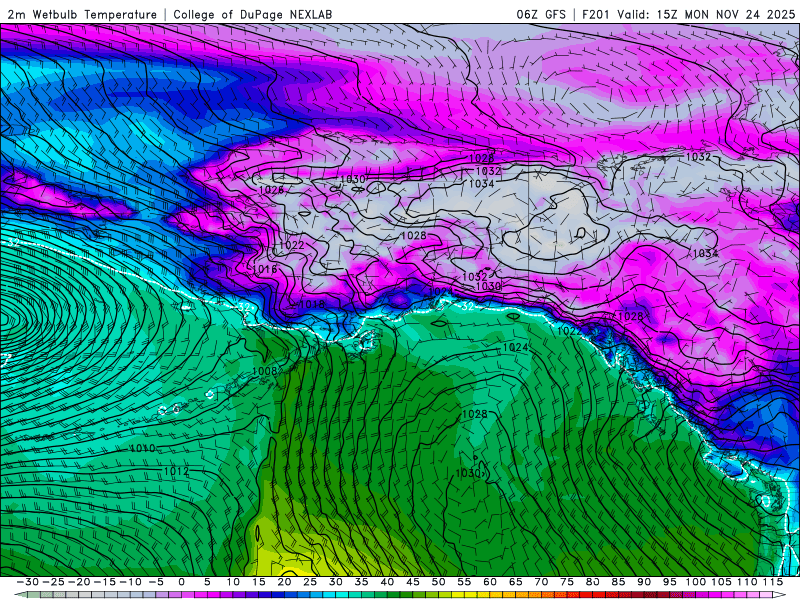Click the 40 value on the color scale
Screen dimensions: 800x600
click(x=387, y=582)
